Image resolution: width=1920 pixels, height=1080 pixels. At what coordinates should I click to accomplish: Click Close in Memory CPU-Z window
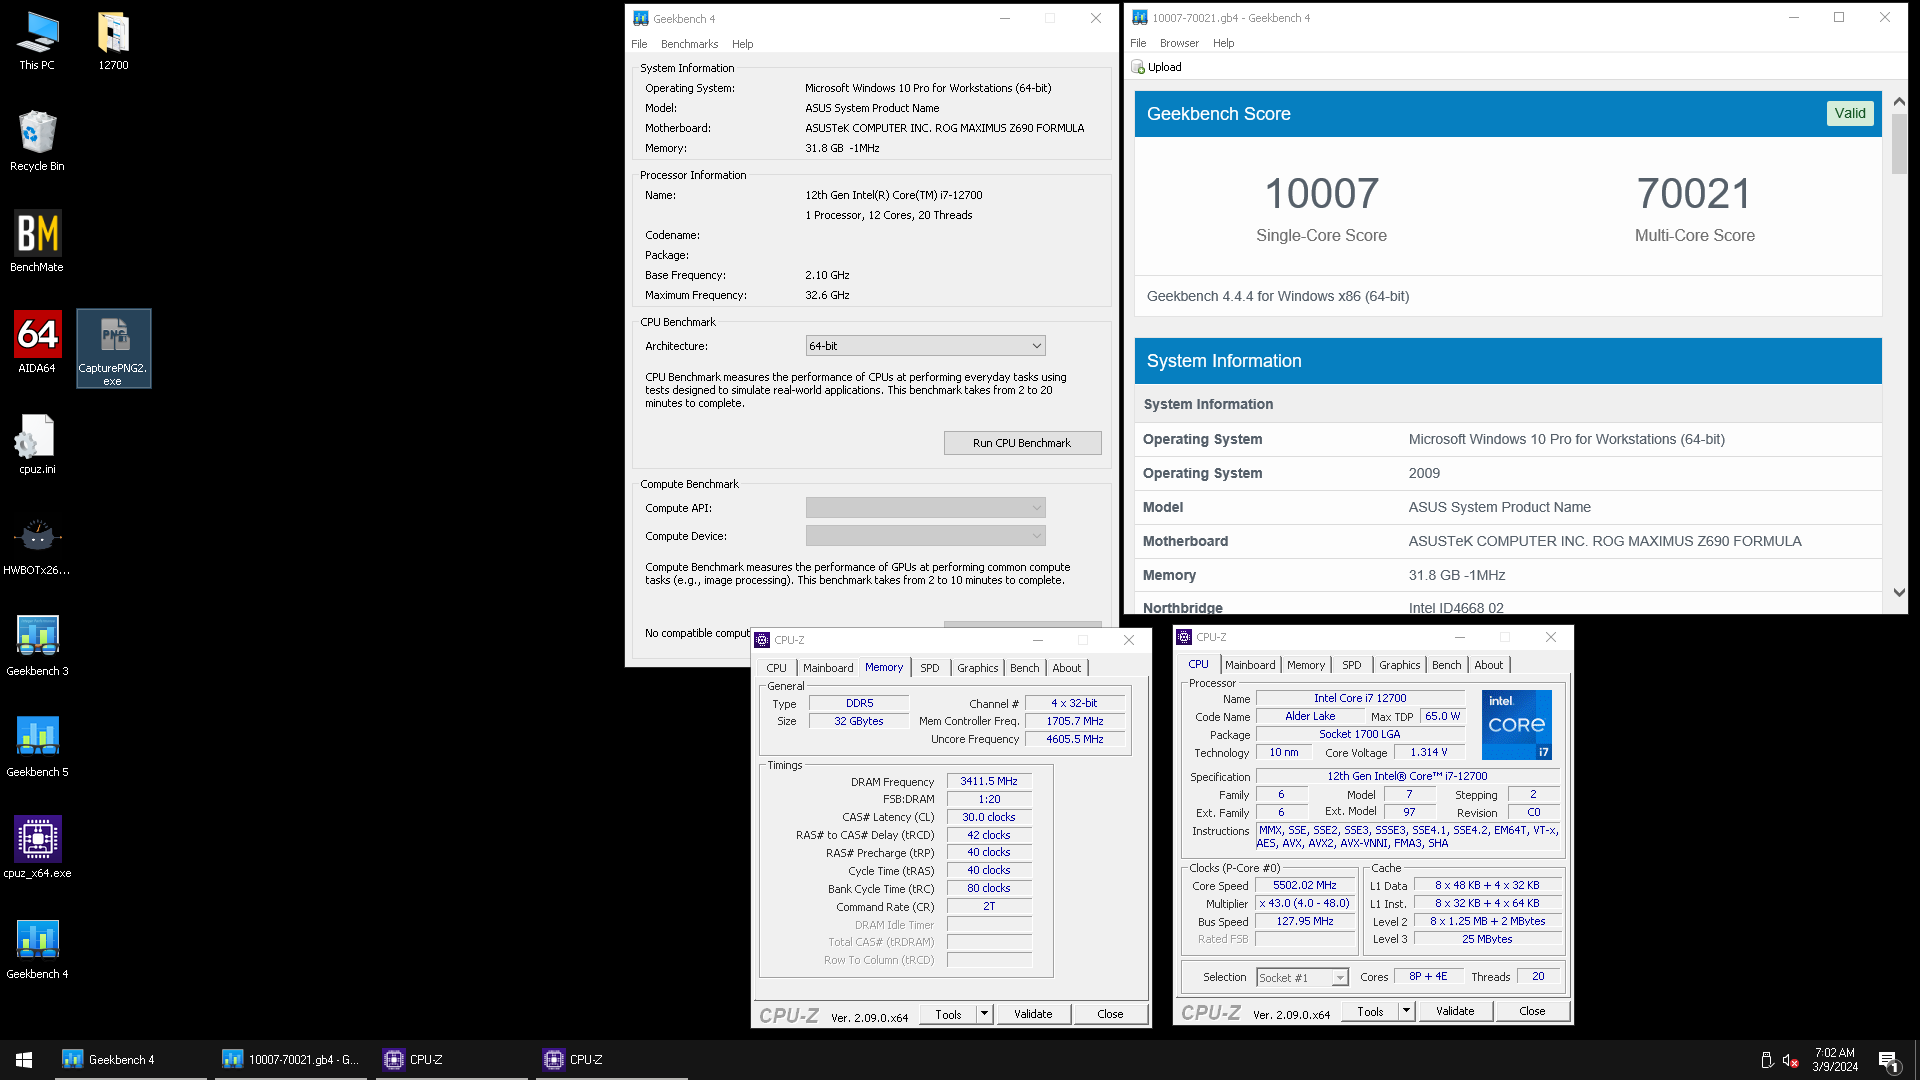click(1110, 1014)
